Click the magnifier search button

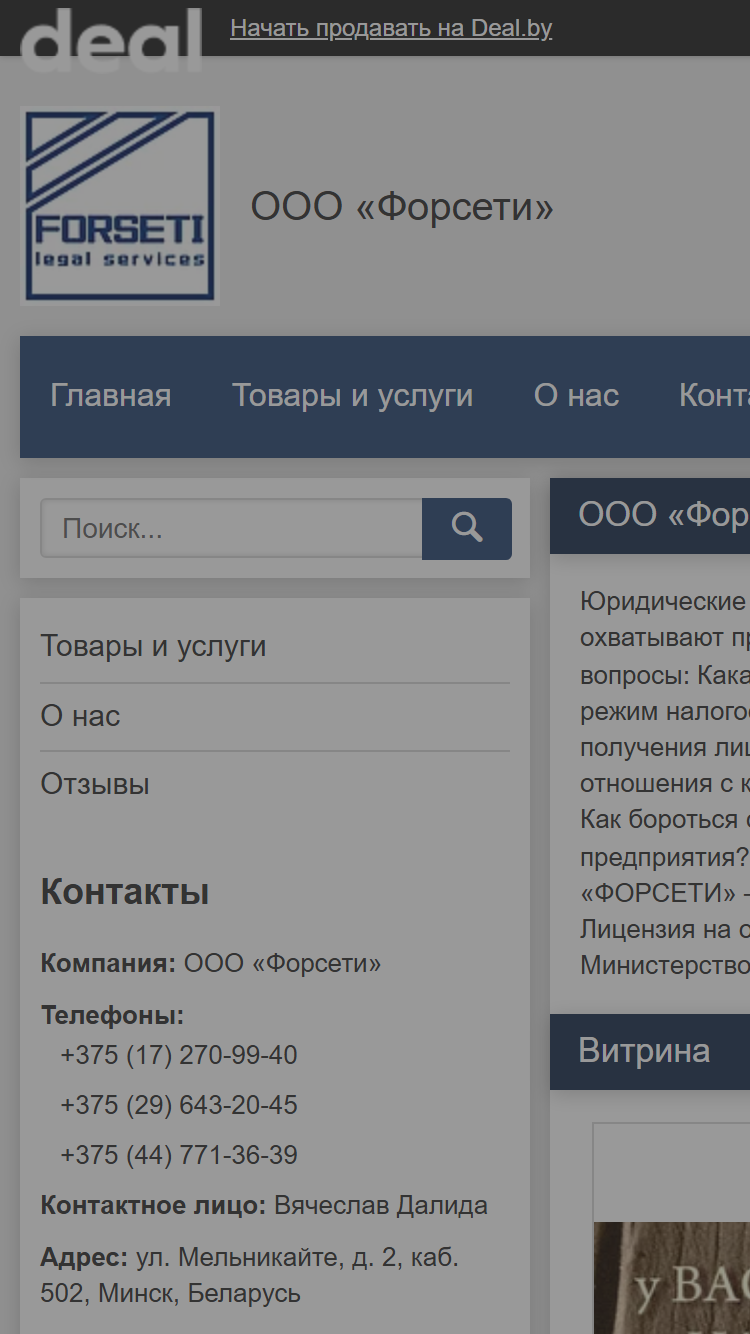coord(467,529)
